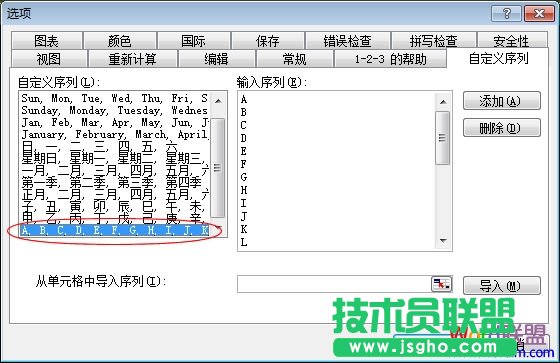Viewport: 560px width, 363px height.
Task: Select the January, February, March list entry
Action: (x=115, y=135)
